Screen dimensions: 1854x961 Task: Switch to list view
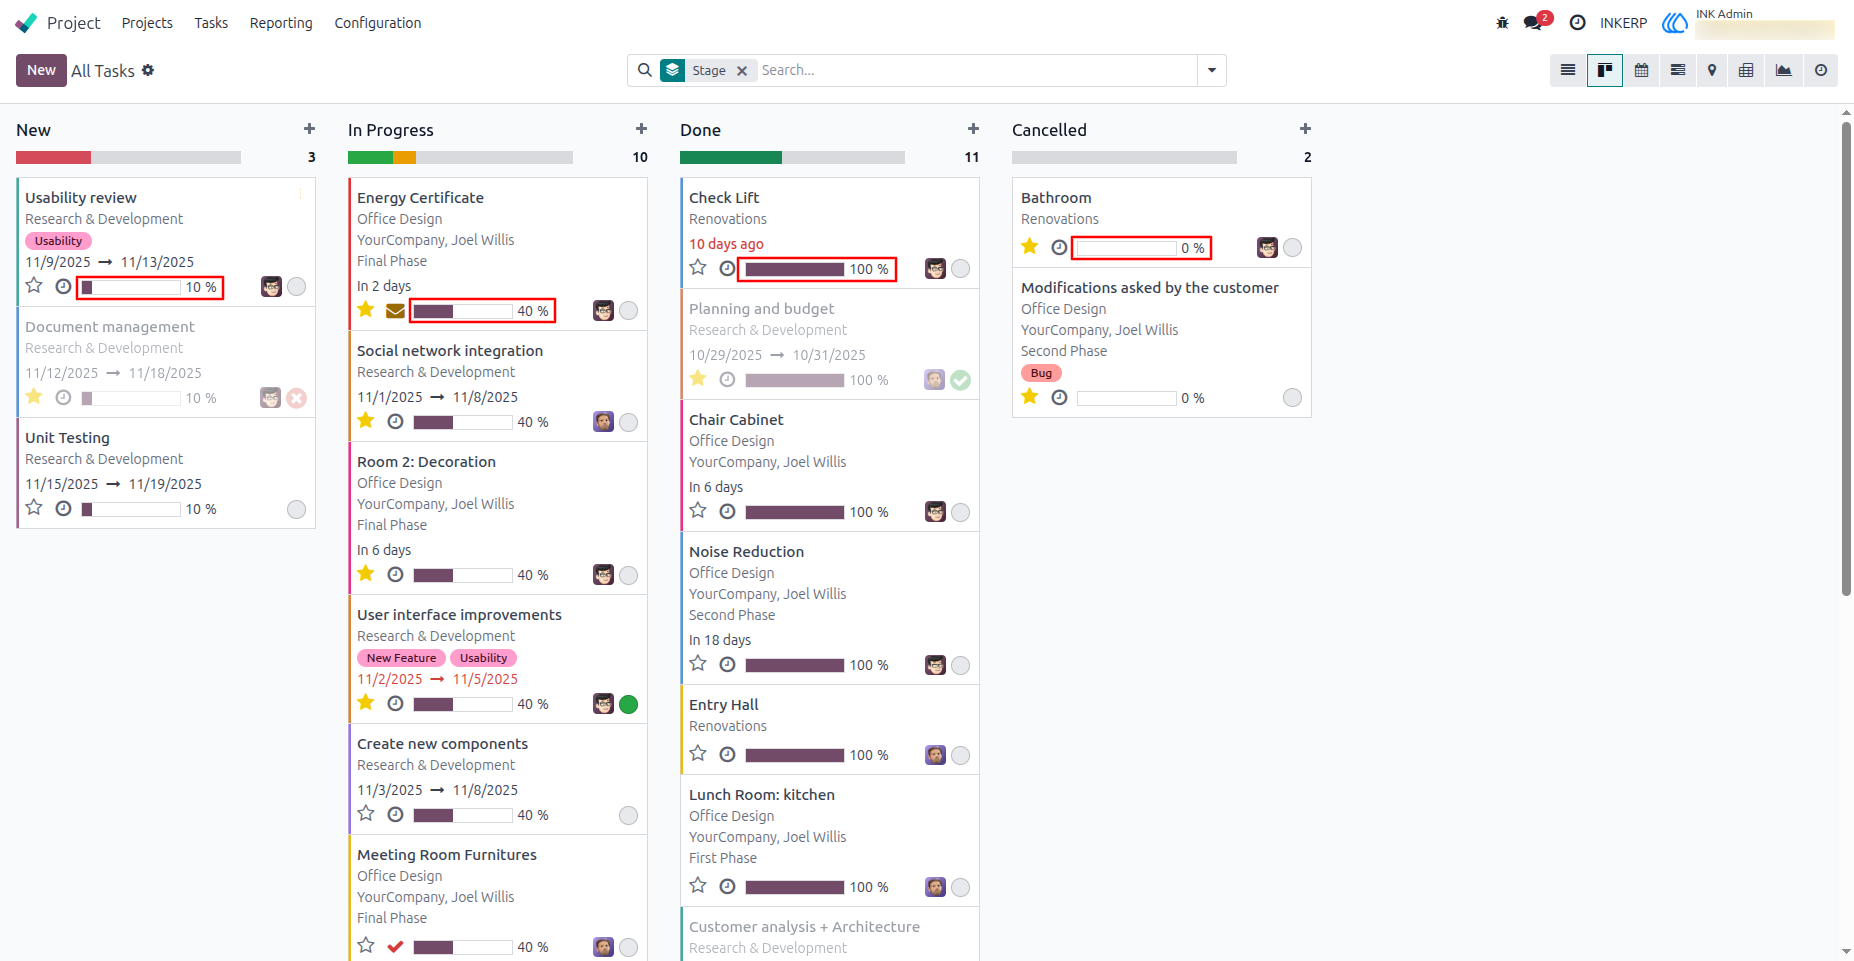tap(1568, 70)
